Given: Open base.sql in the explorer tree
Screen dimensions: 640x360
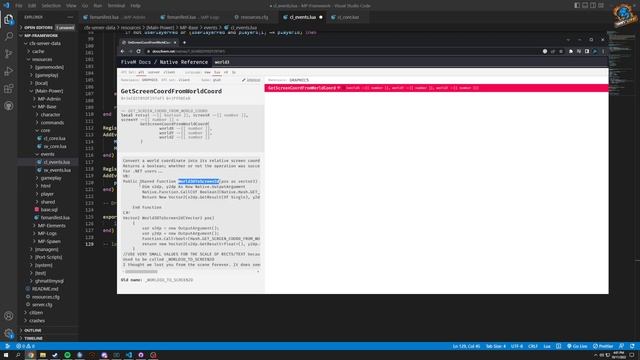Looking at the screenshot, I should pos(49,209).
